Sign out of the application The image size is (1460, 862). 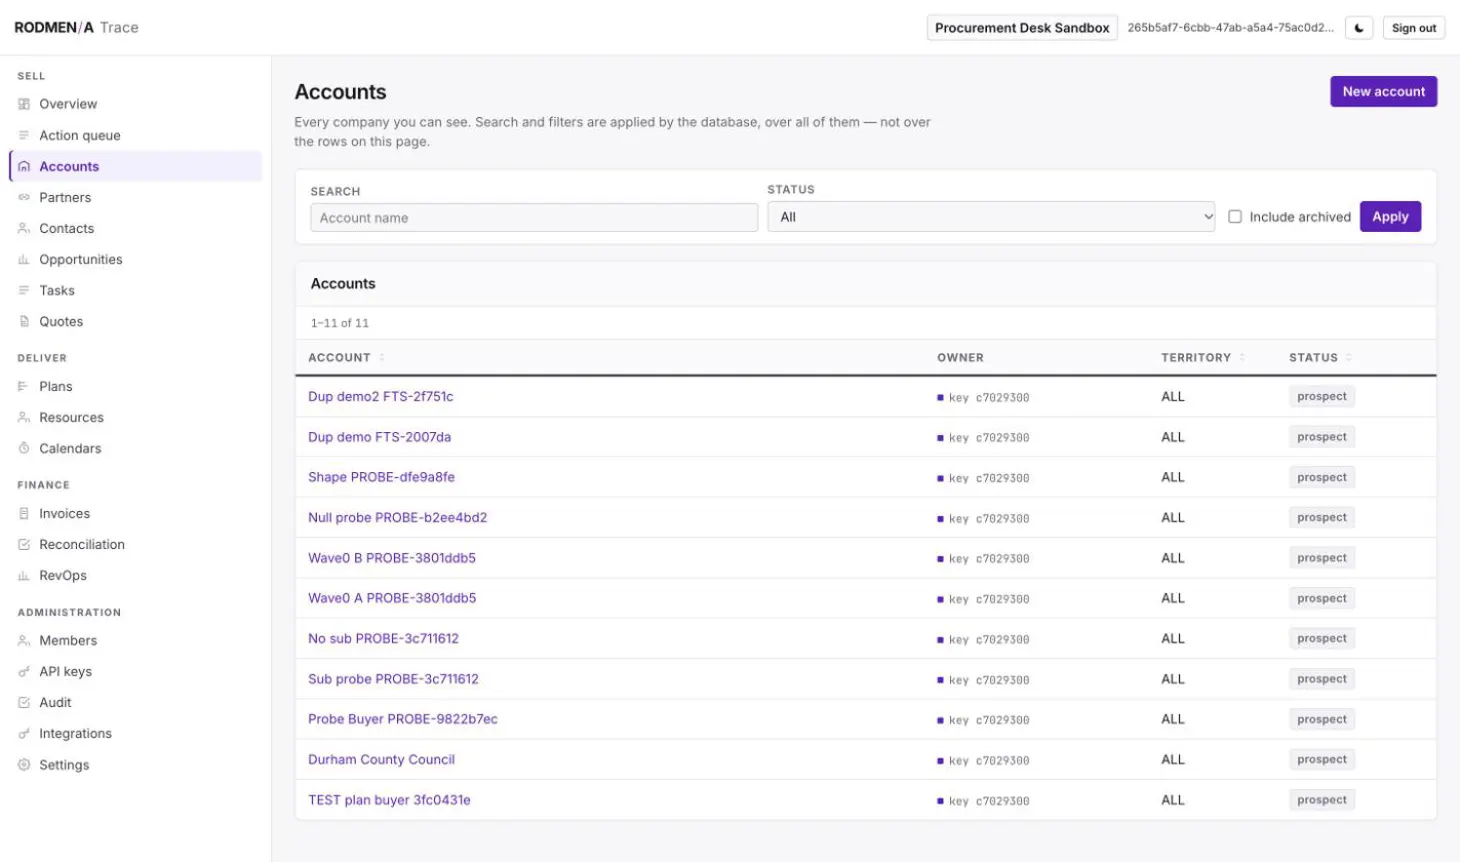coord(1414,28)
